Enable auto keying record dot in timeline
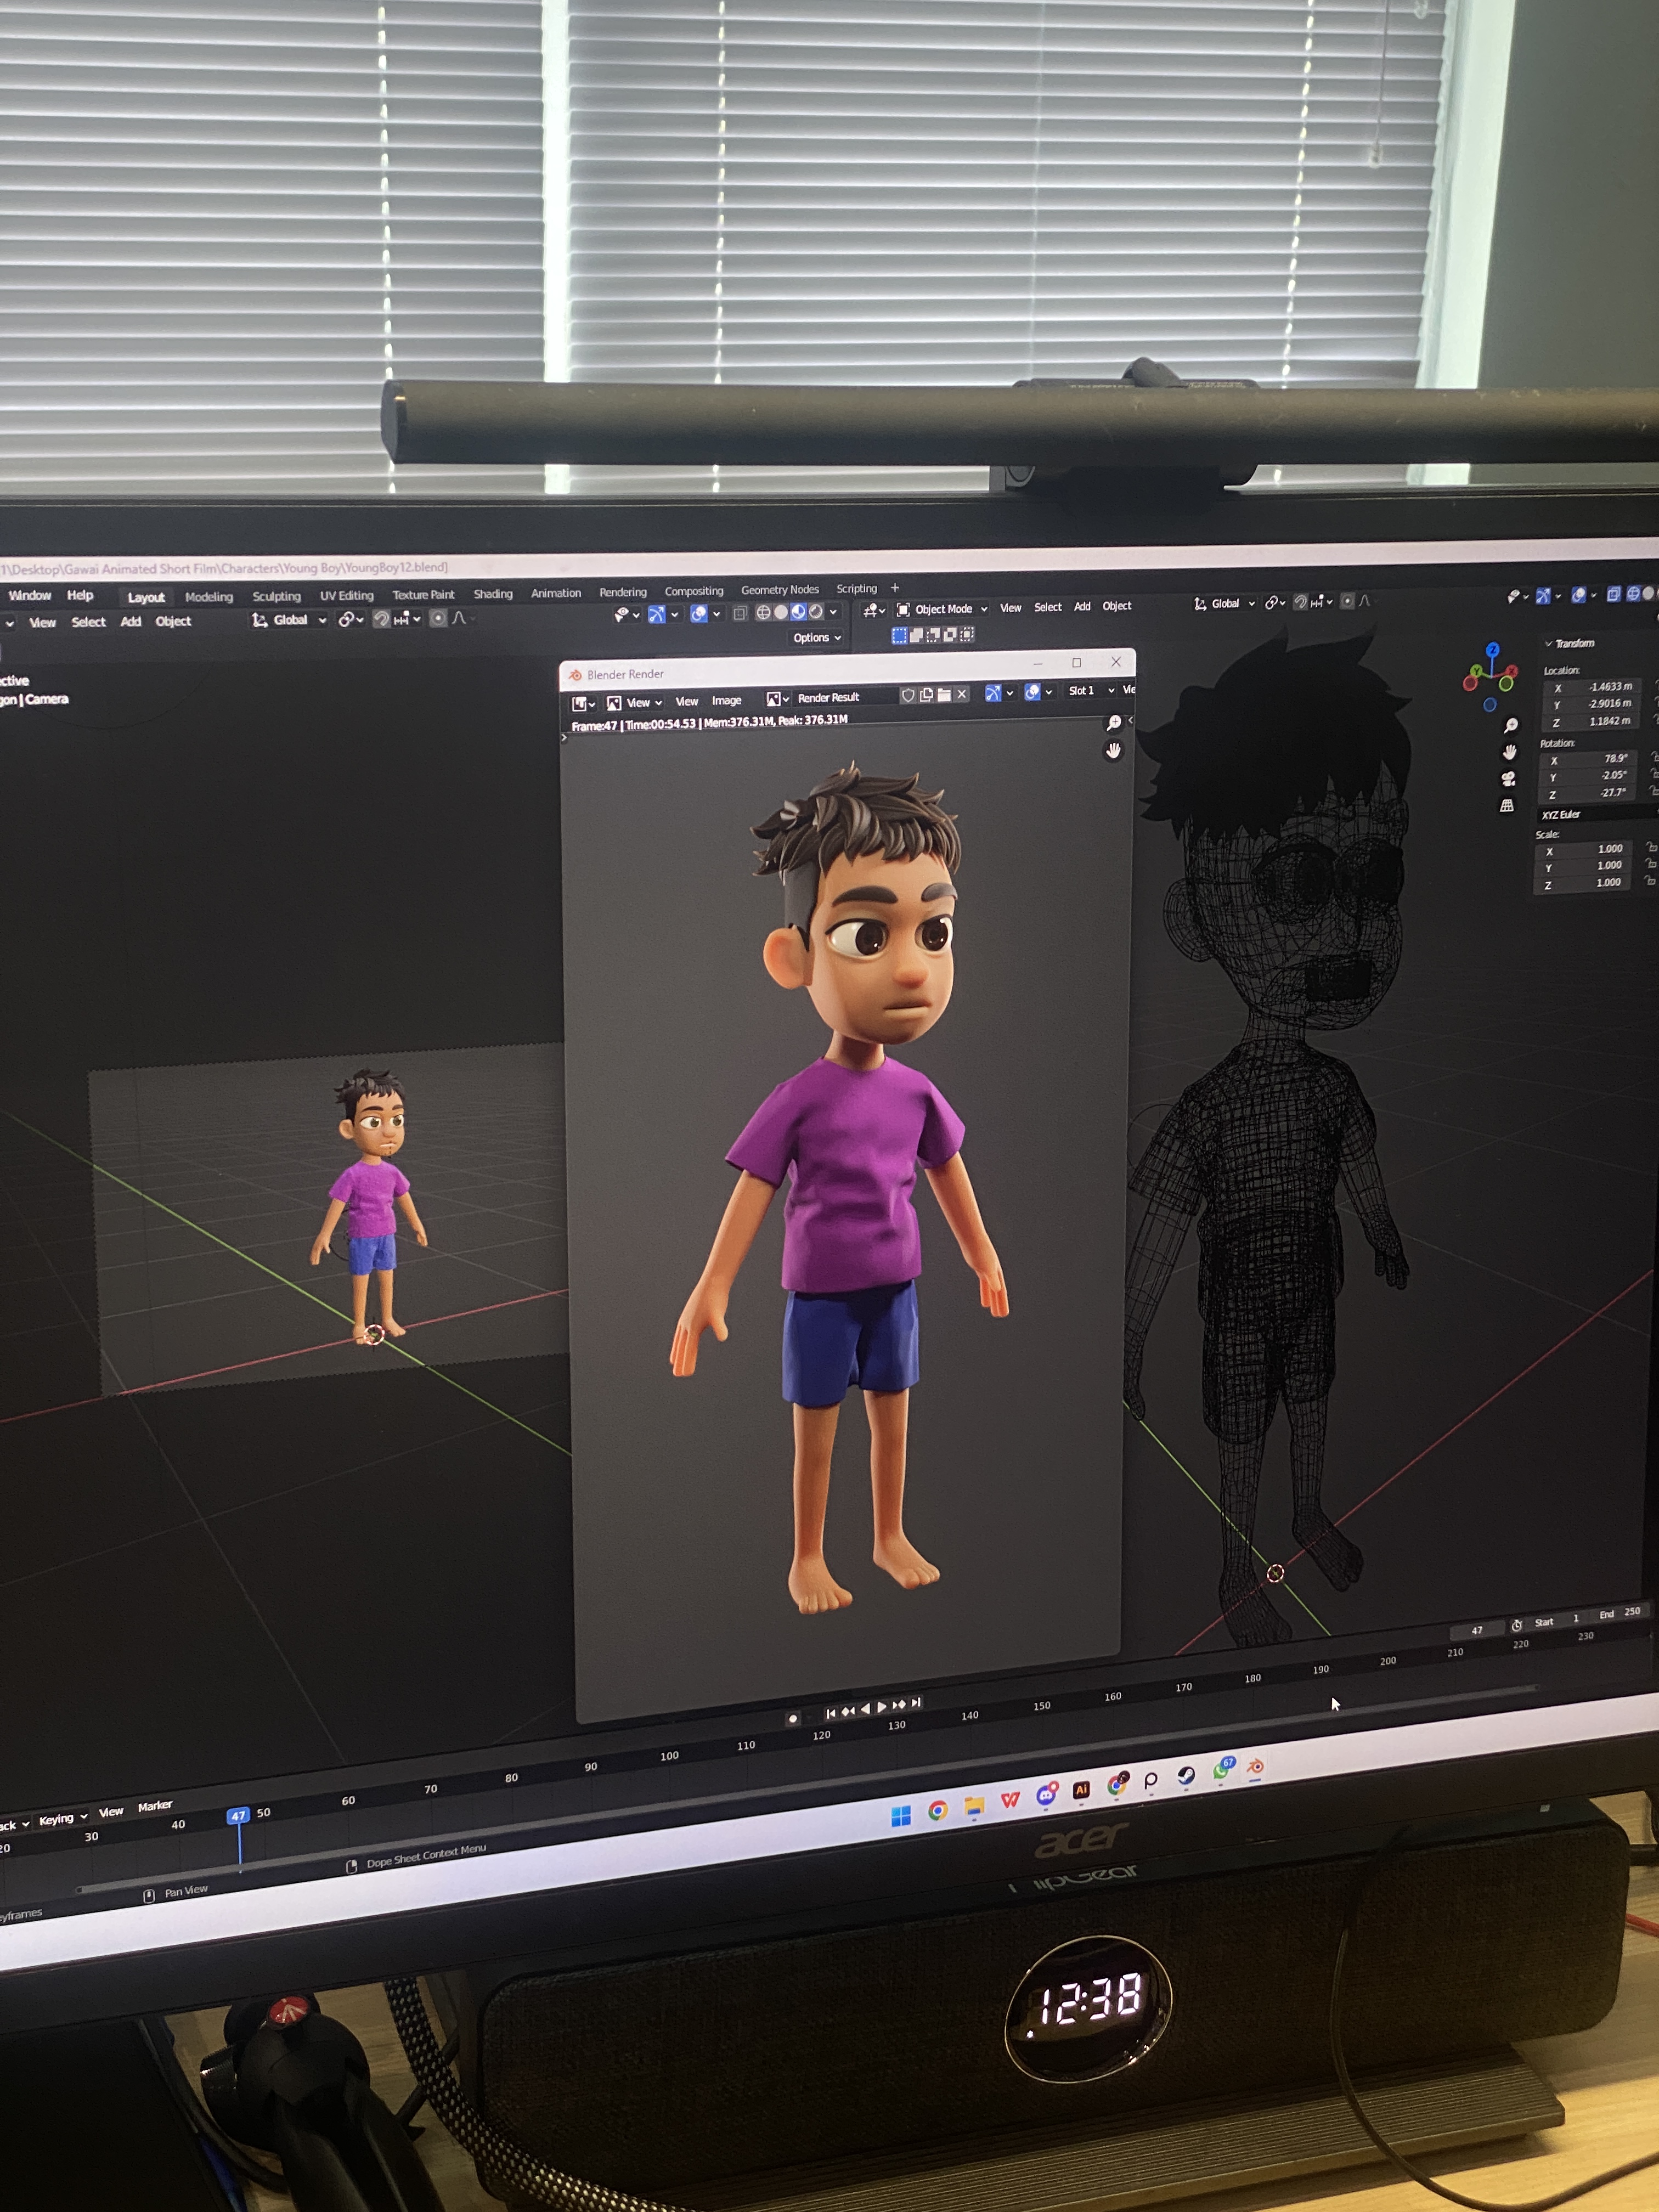The width and height of the screenshot is (1659, 2212). 793,1718
